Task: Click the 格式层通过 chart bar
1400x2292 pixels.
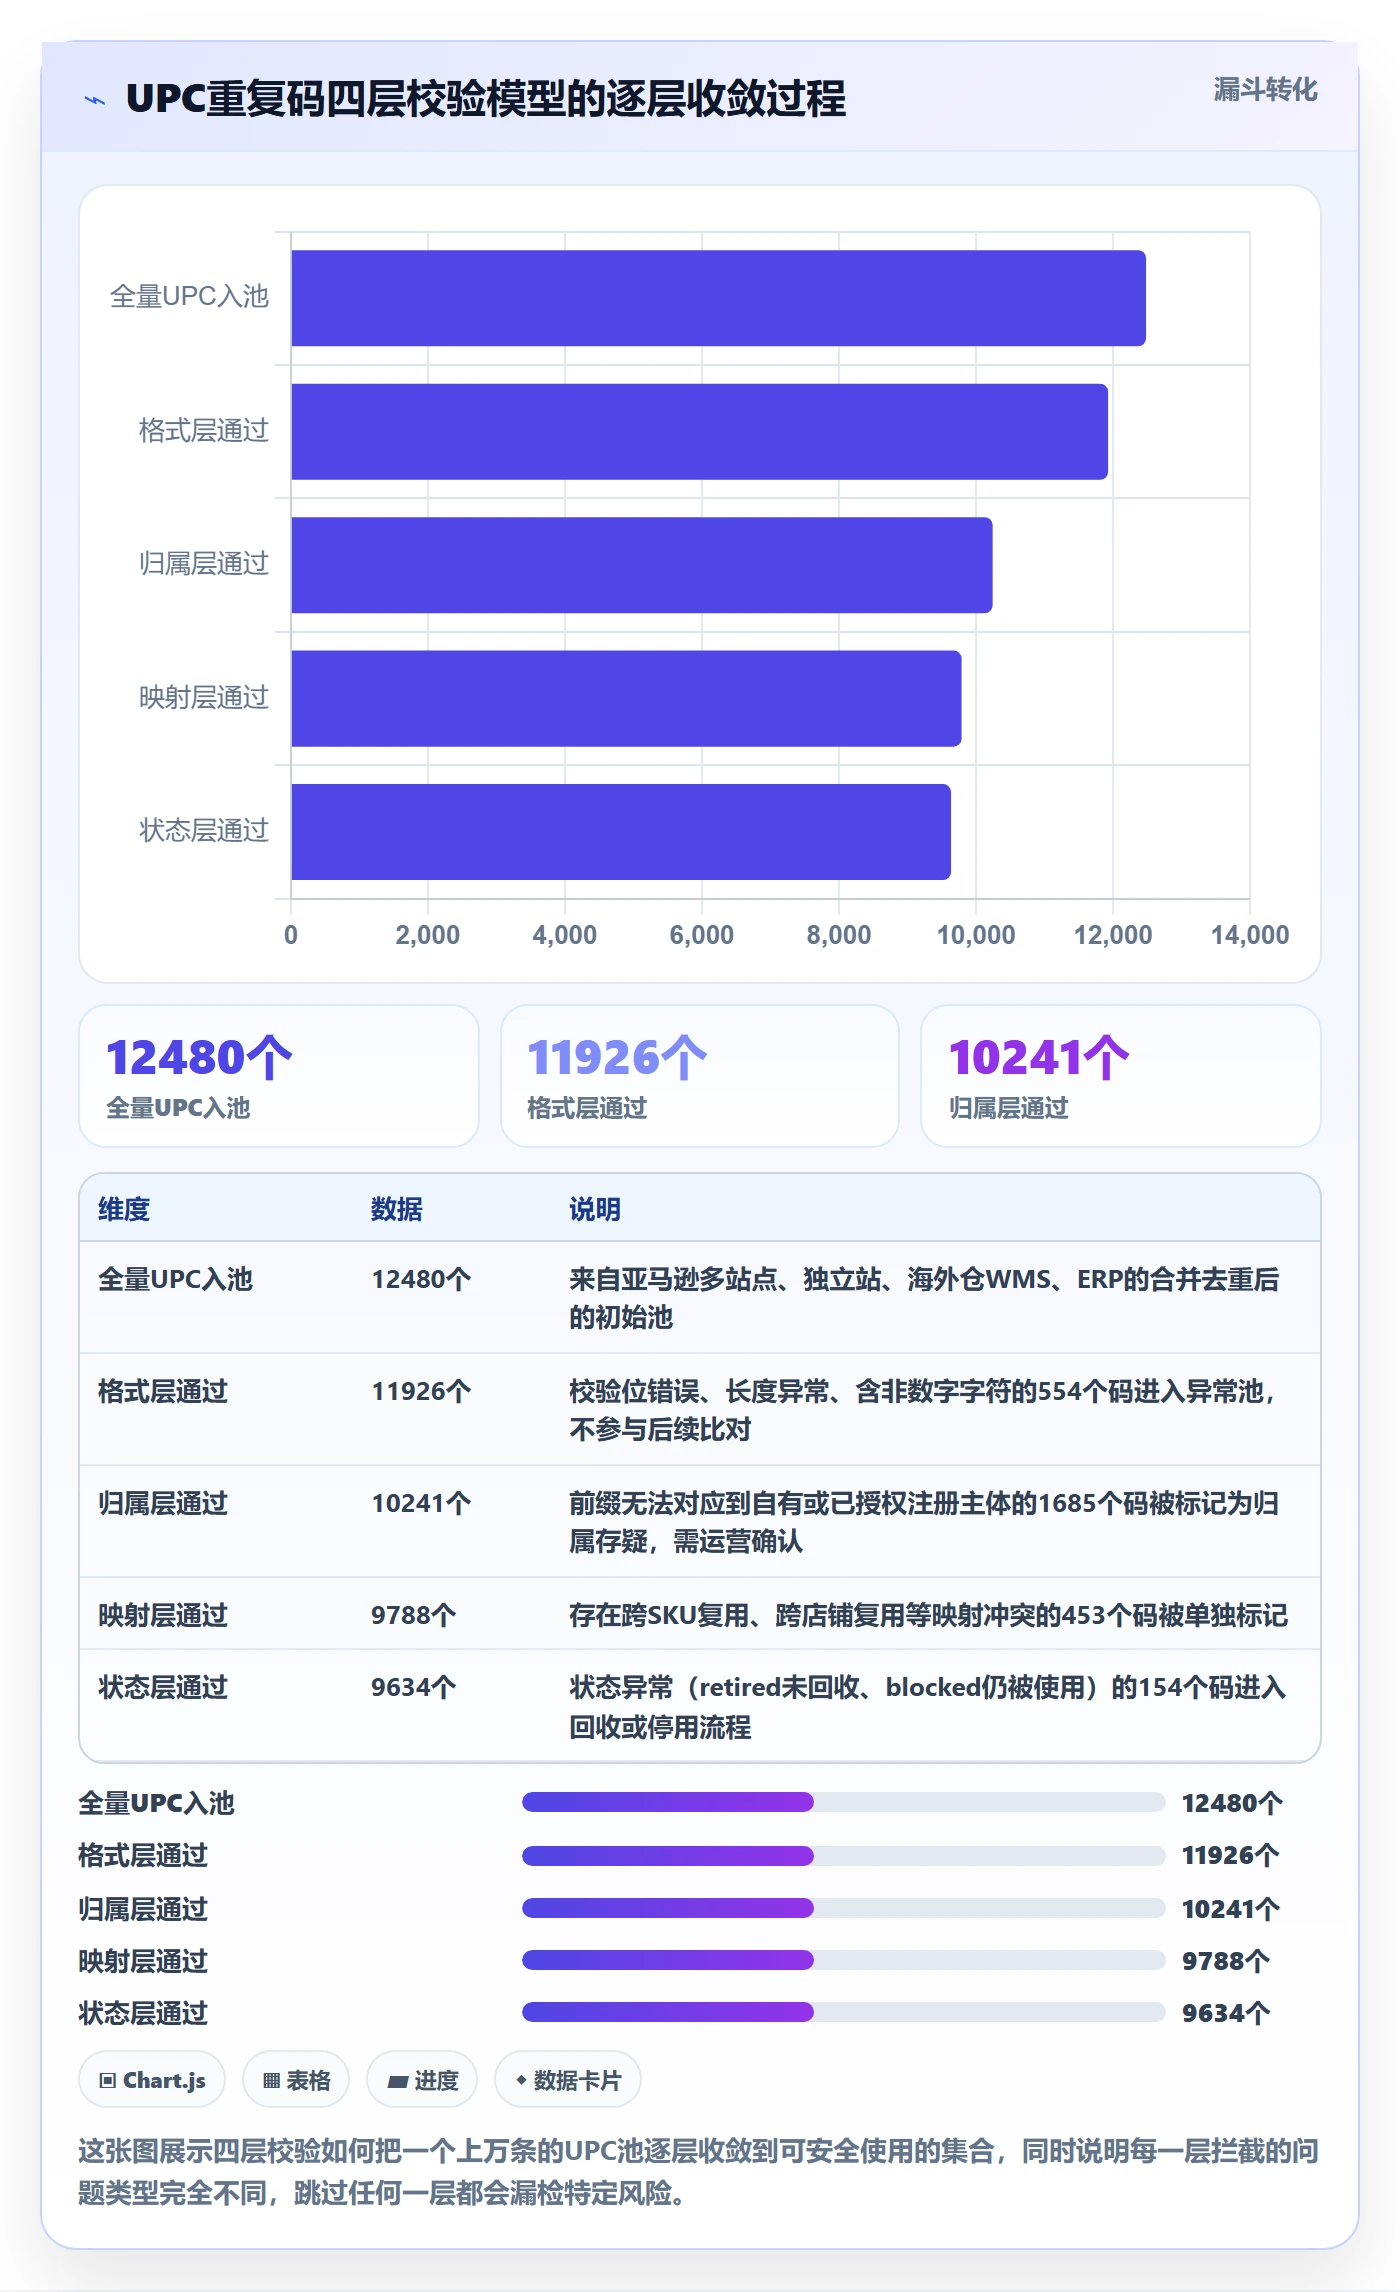Action: [699, 431]
